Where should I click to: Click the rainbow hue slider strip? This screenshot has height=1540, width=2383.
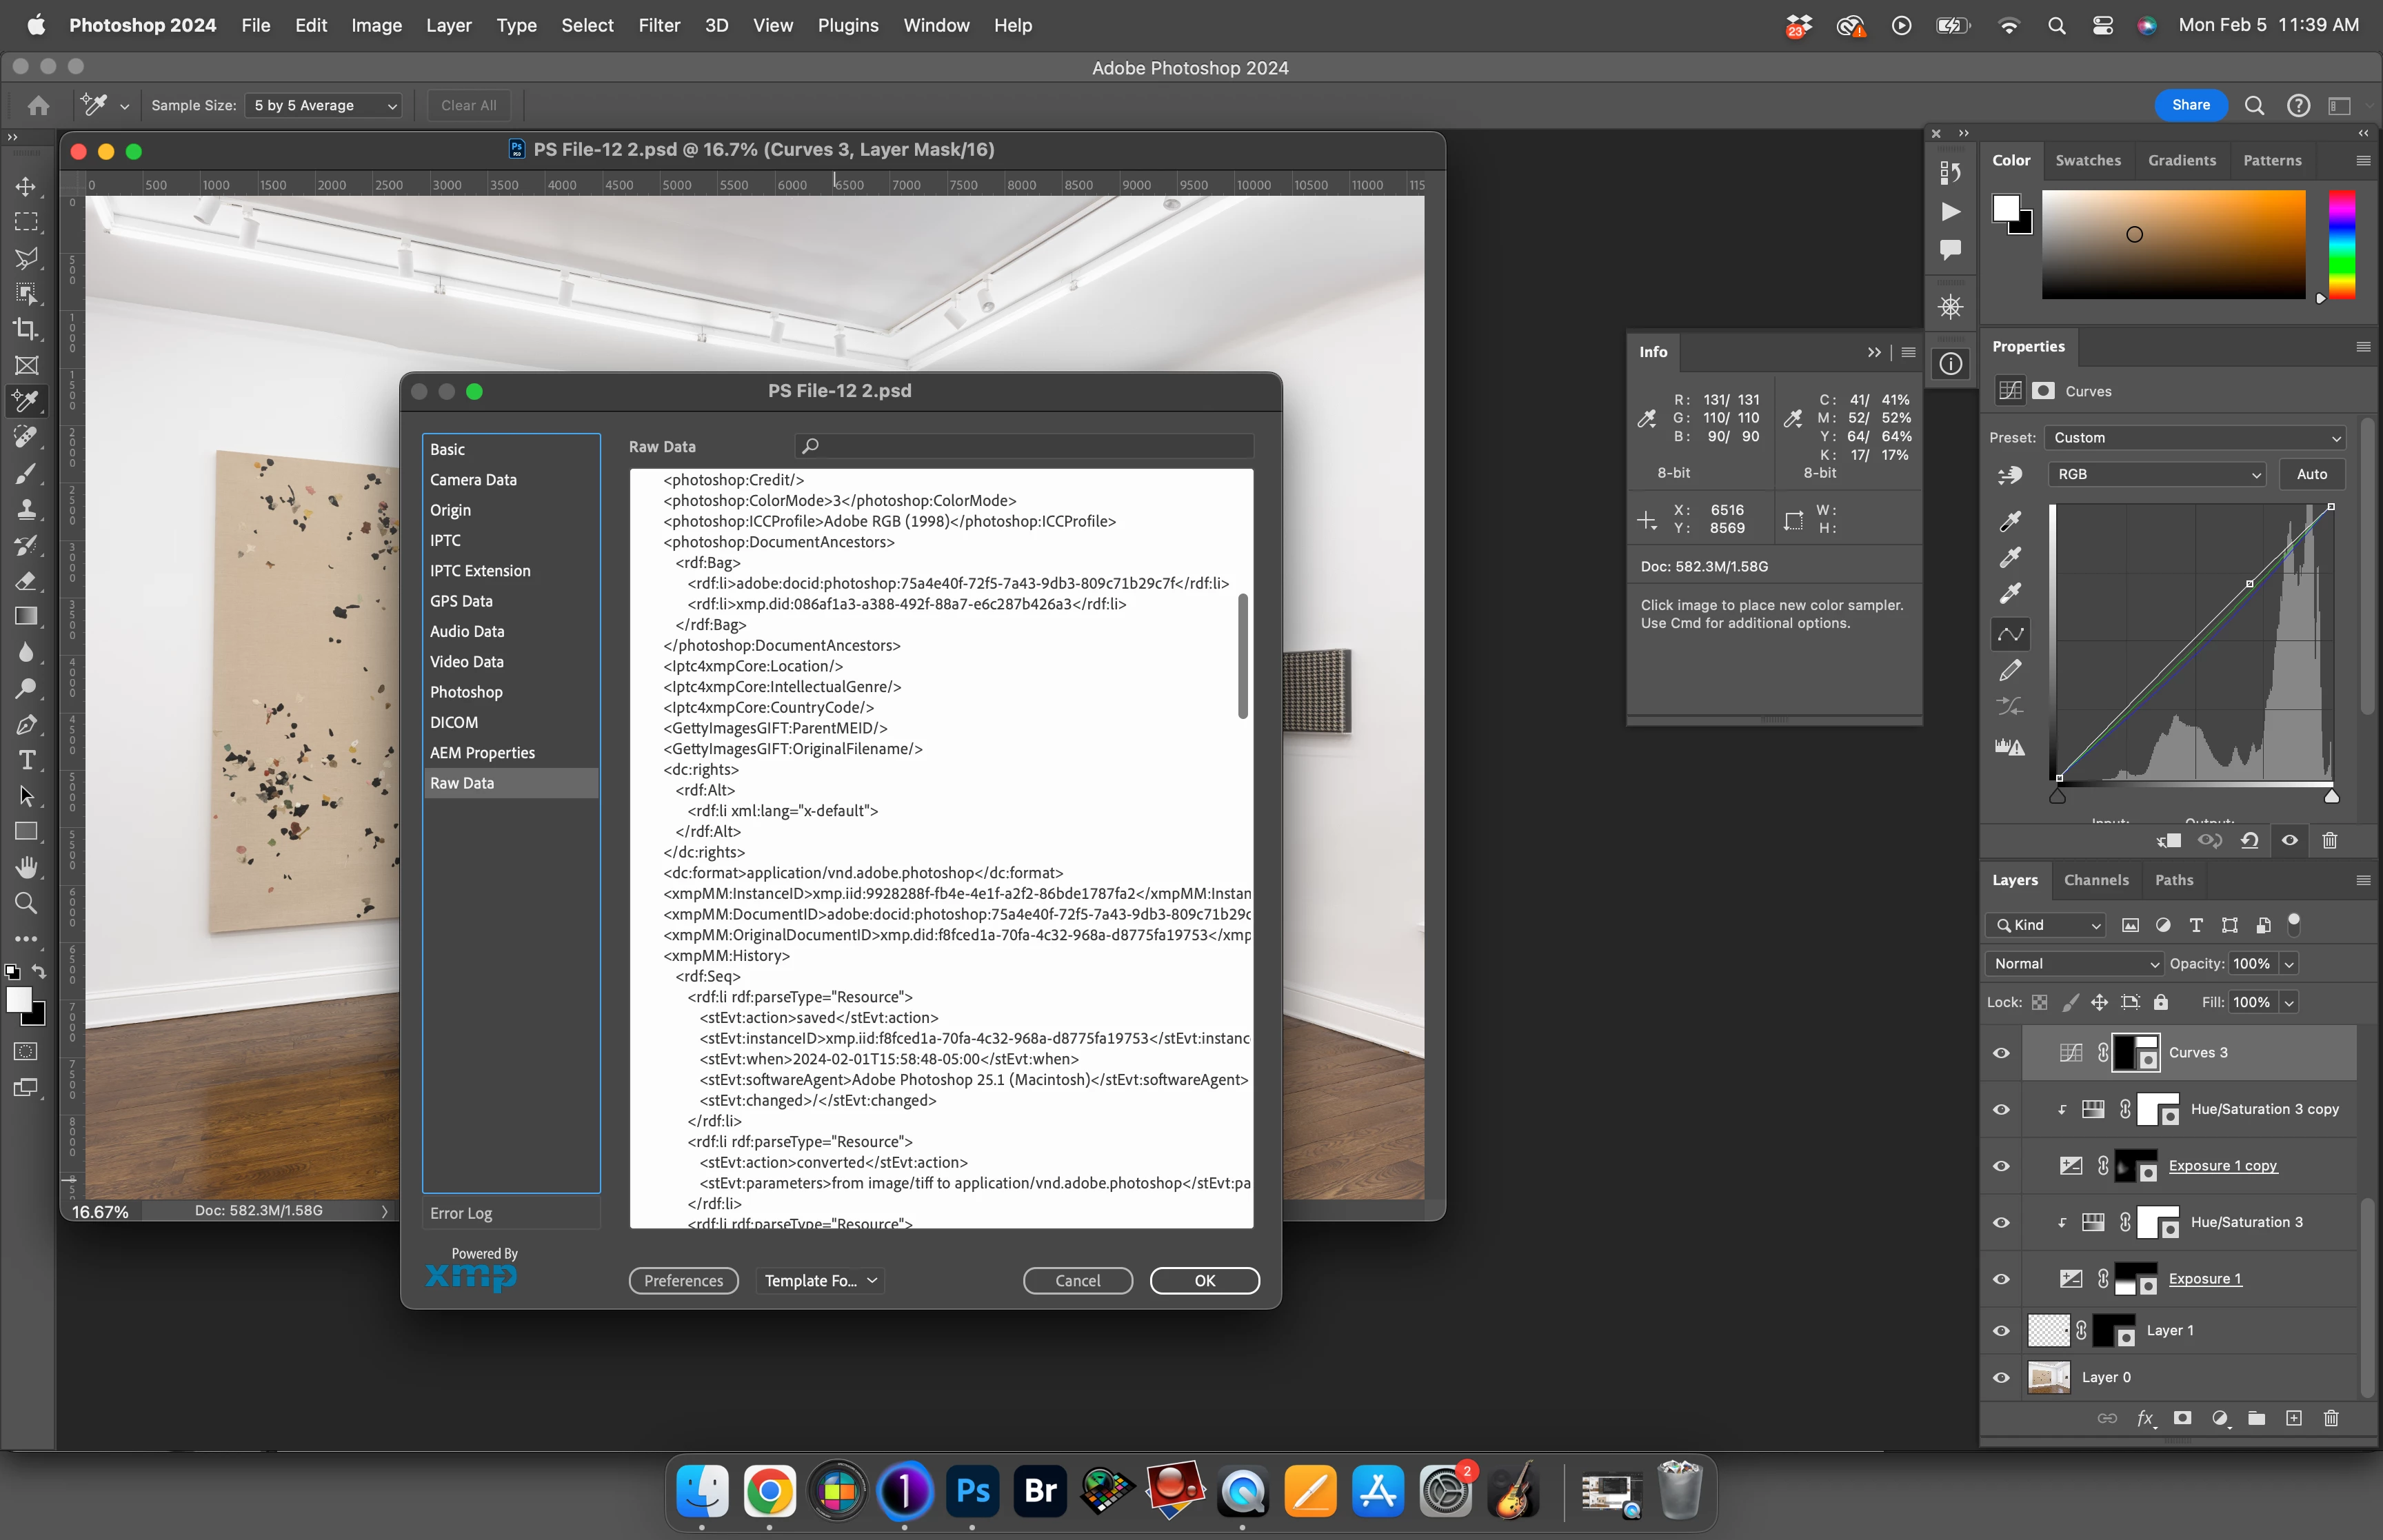click(2341, 245)
